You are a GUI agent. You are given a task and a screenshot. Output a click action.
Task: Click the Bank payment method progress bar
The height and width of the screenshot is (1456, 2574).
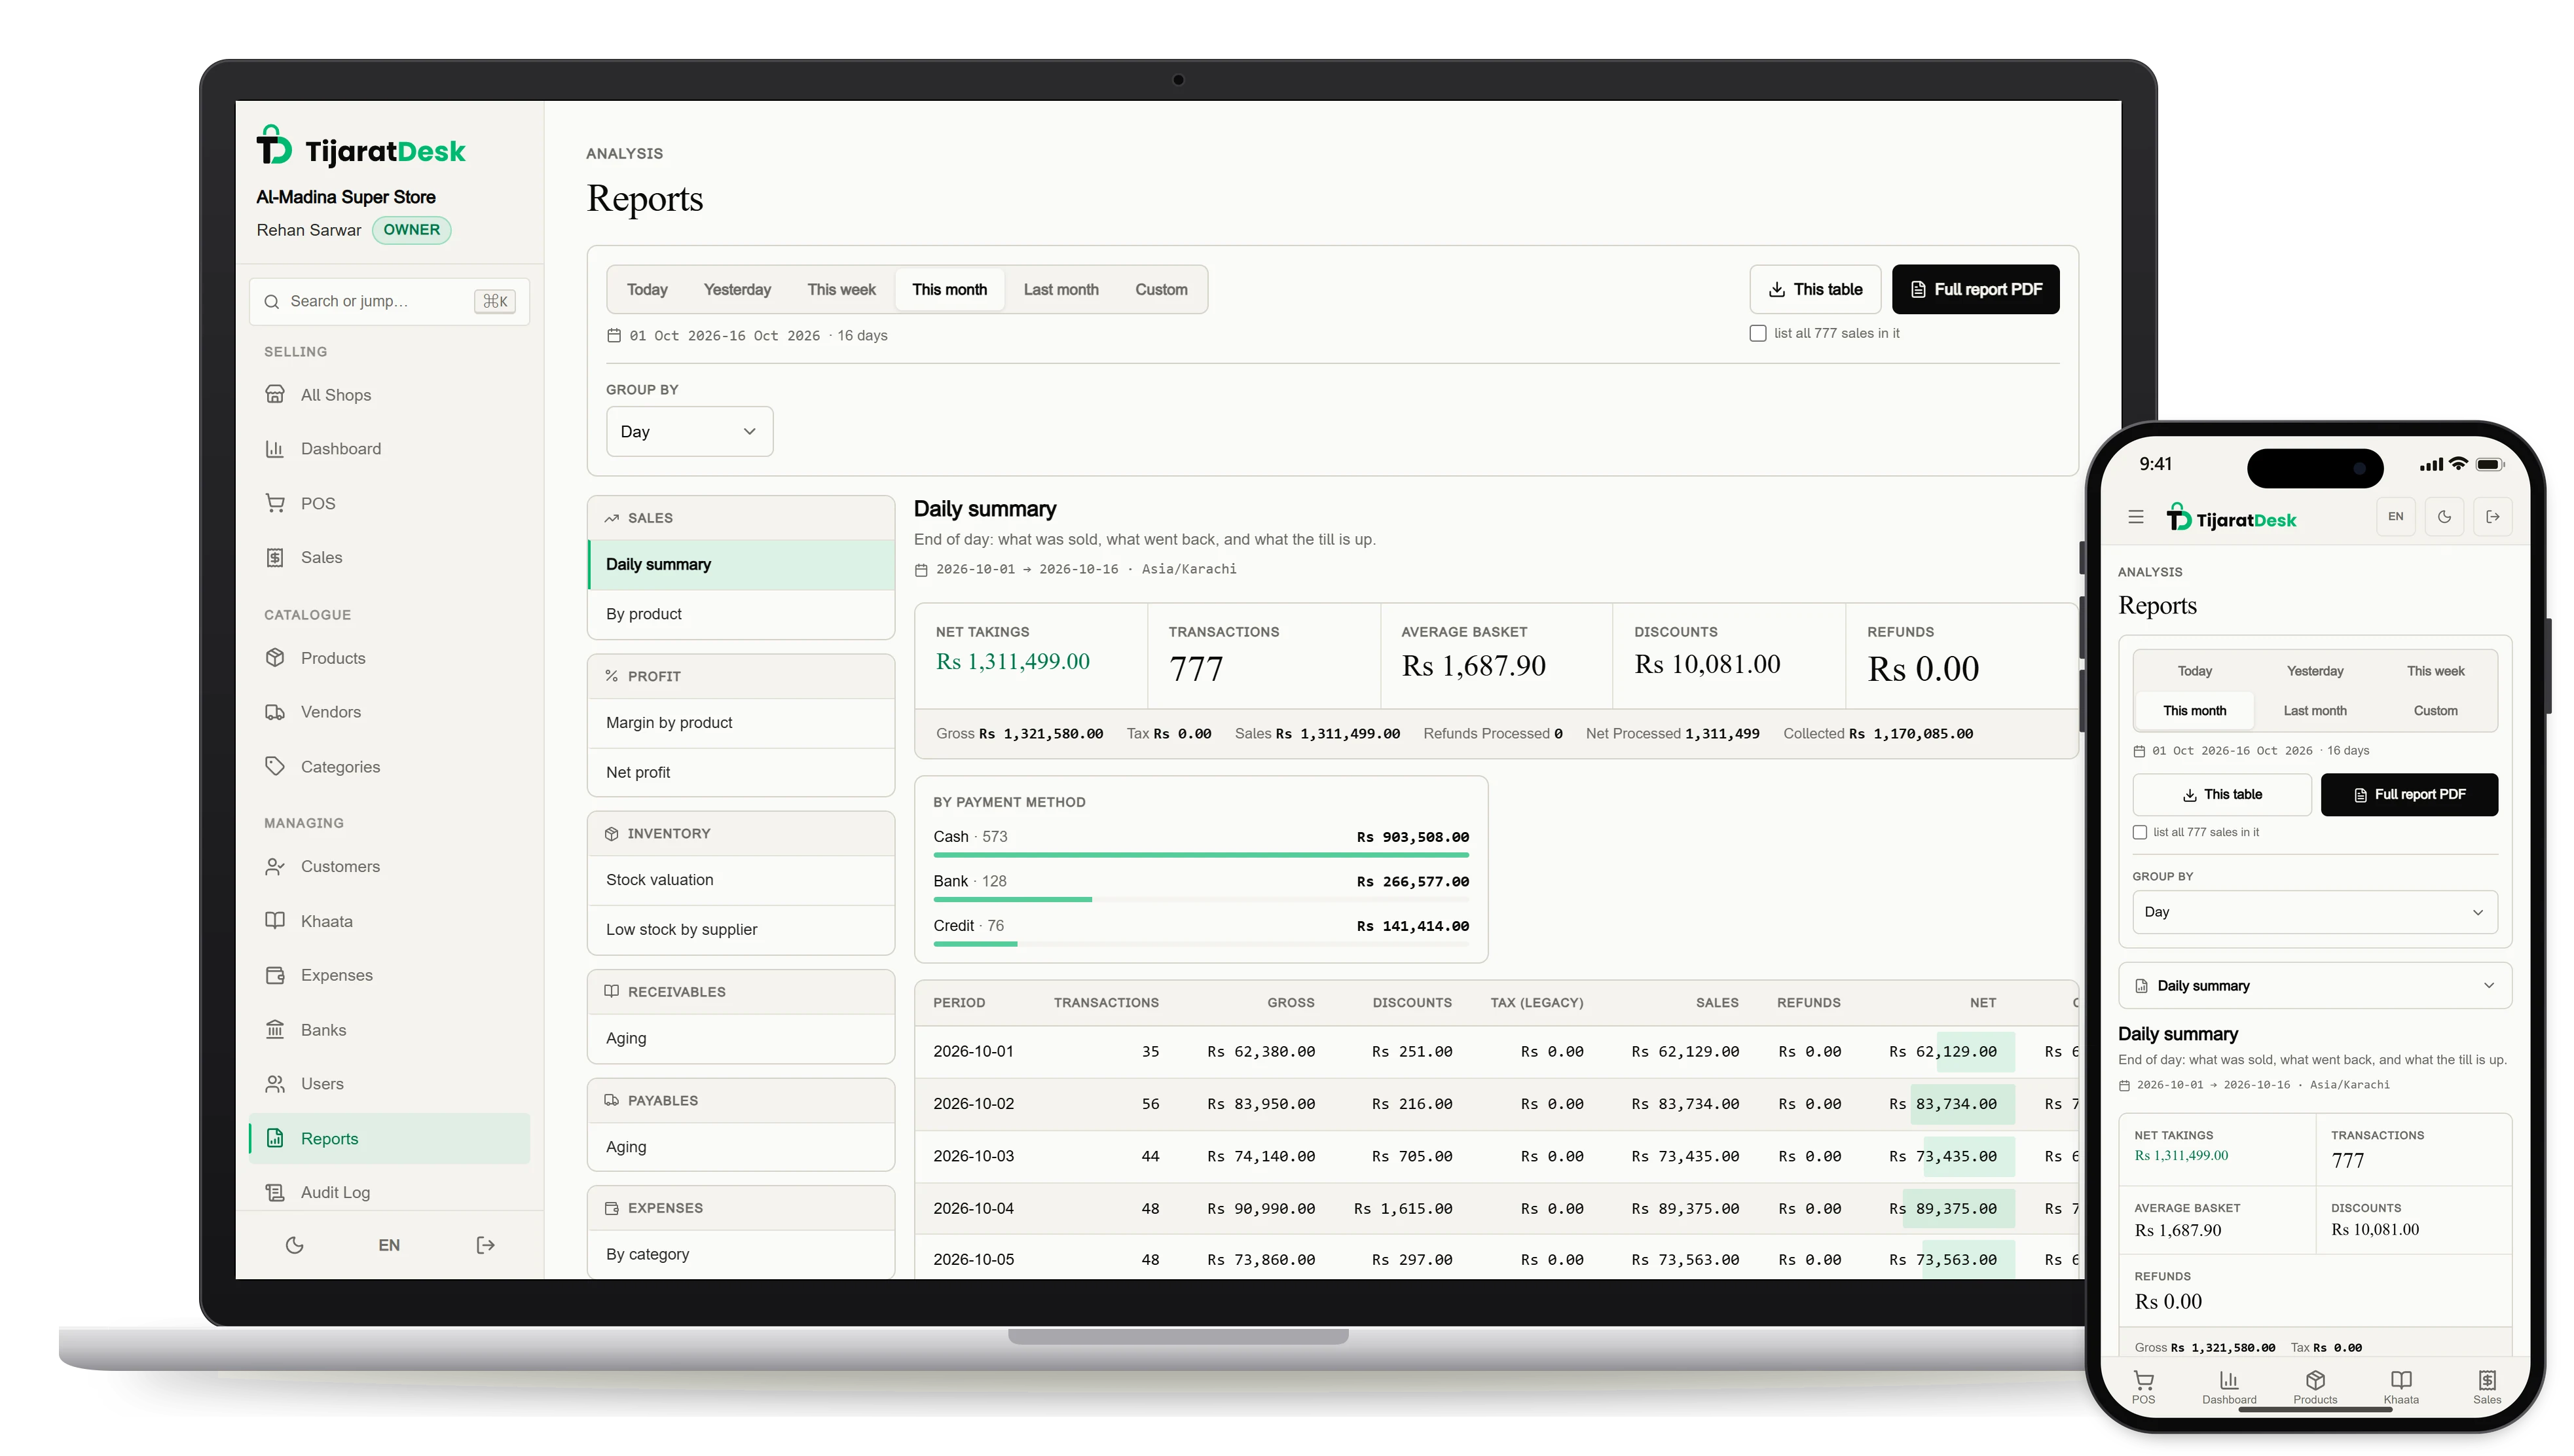tap(1201, 900)
